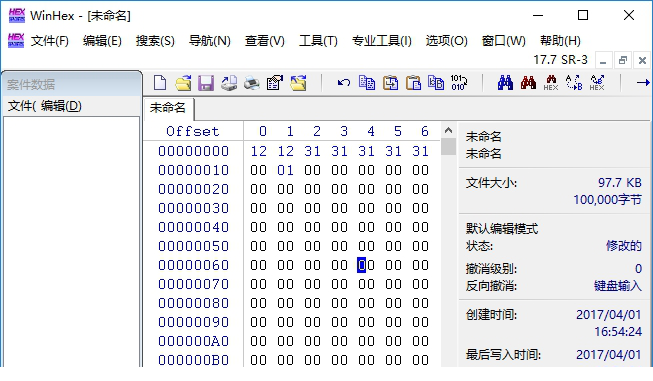Viewport: 653px width, 381px height.
Task: Click the Offset column header
Action: (193, 131)
